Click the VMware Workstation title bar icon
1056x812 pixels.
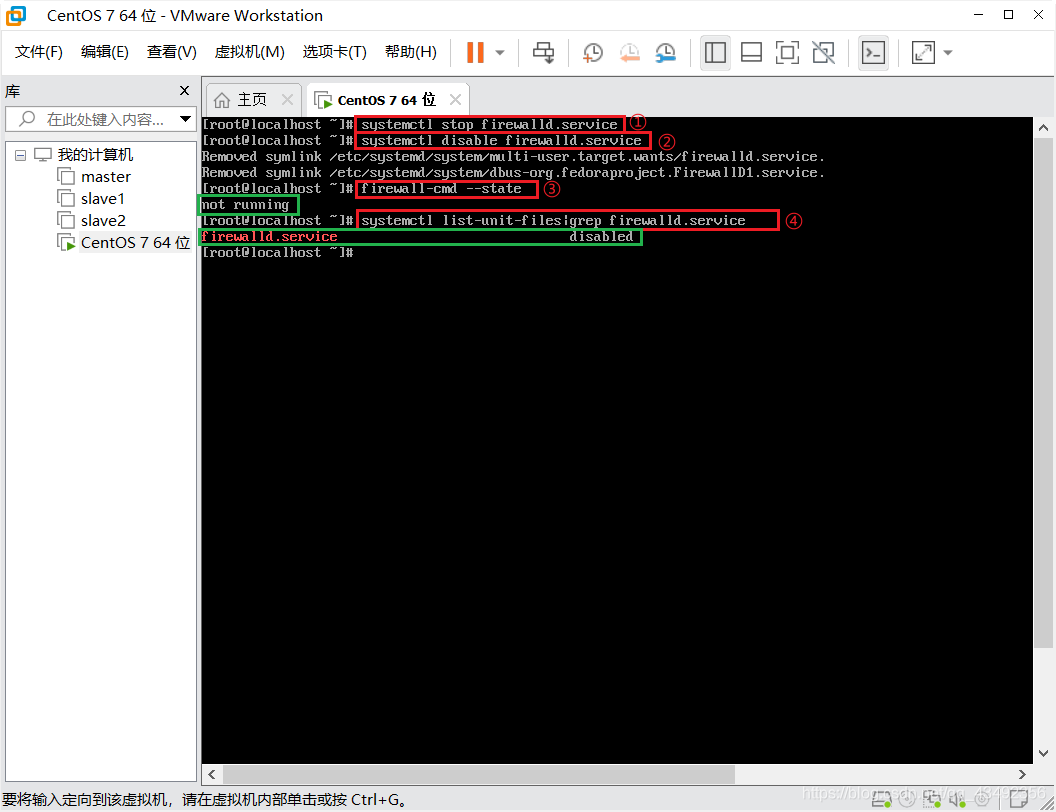click(15, 15)
